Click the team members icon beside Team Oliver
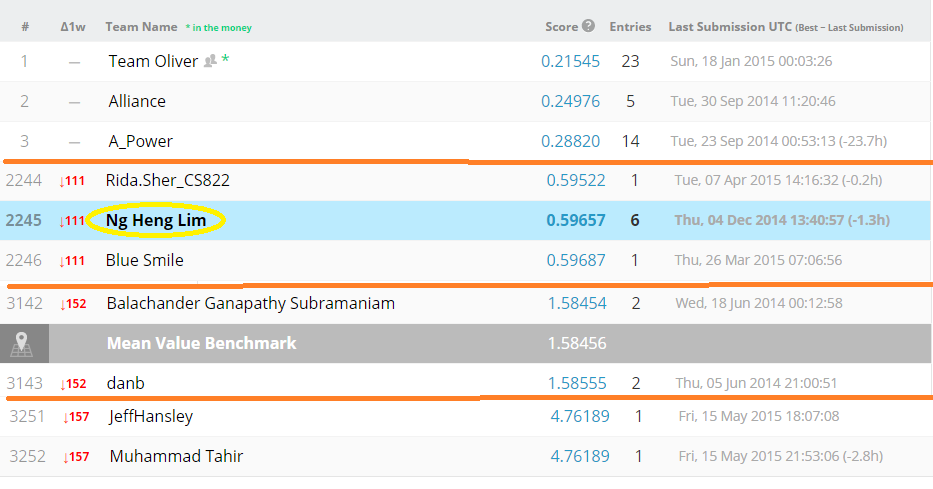933x489 pixels. click(210, 61)
